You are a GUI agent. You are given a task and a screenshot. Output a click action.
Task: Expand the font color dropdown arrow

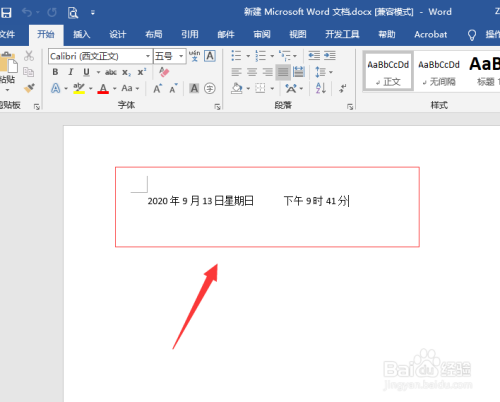tap(115, 89)
